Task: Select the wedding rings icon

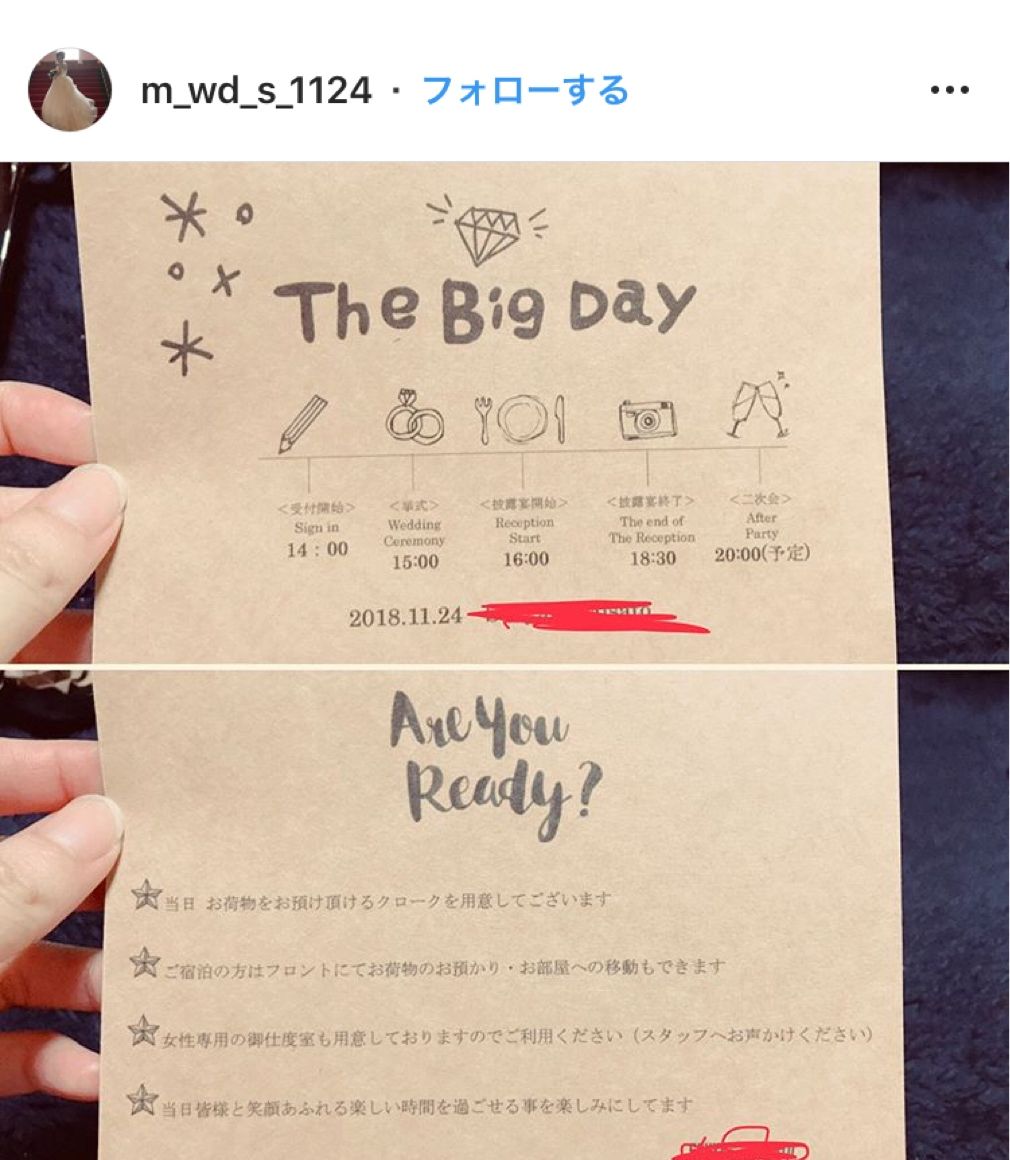Action: tap(414, 417)
